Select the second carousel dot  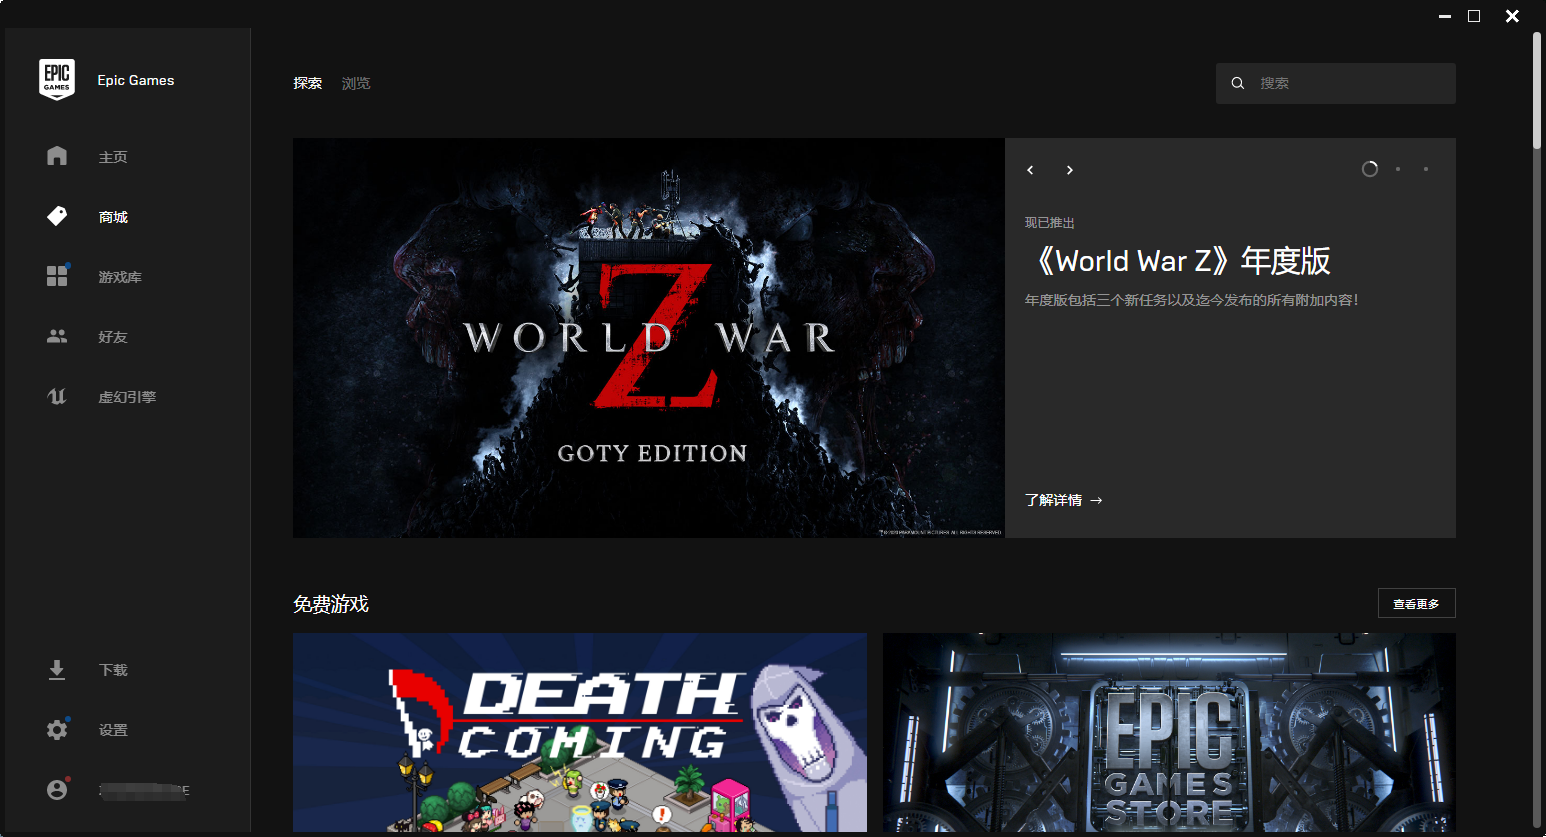point(1398,169)
